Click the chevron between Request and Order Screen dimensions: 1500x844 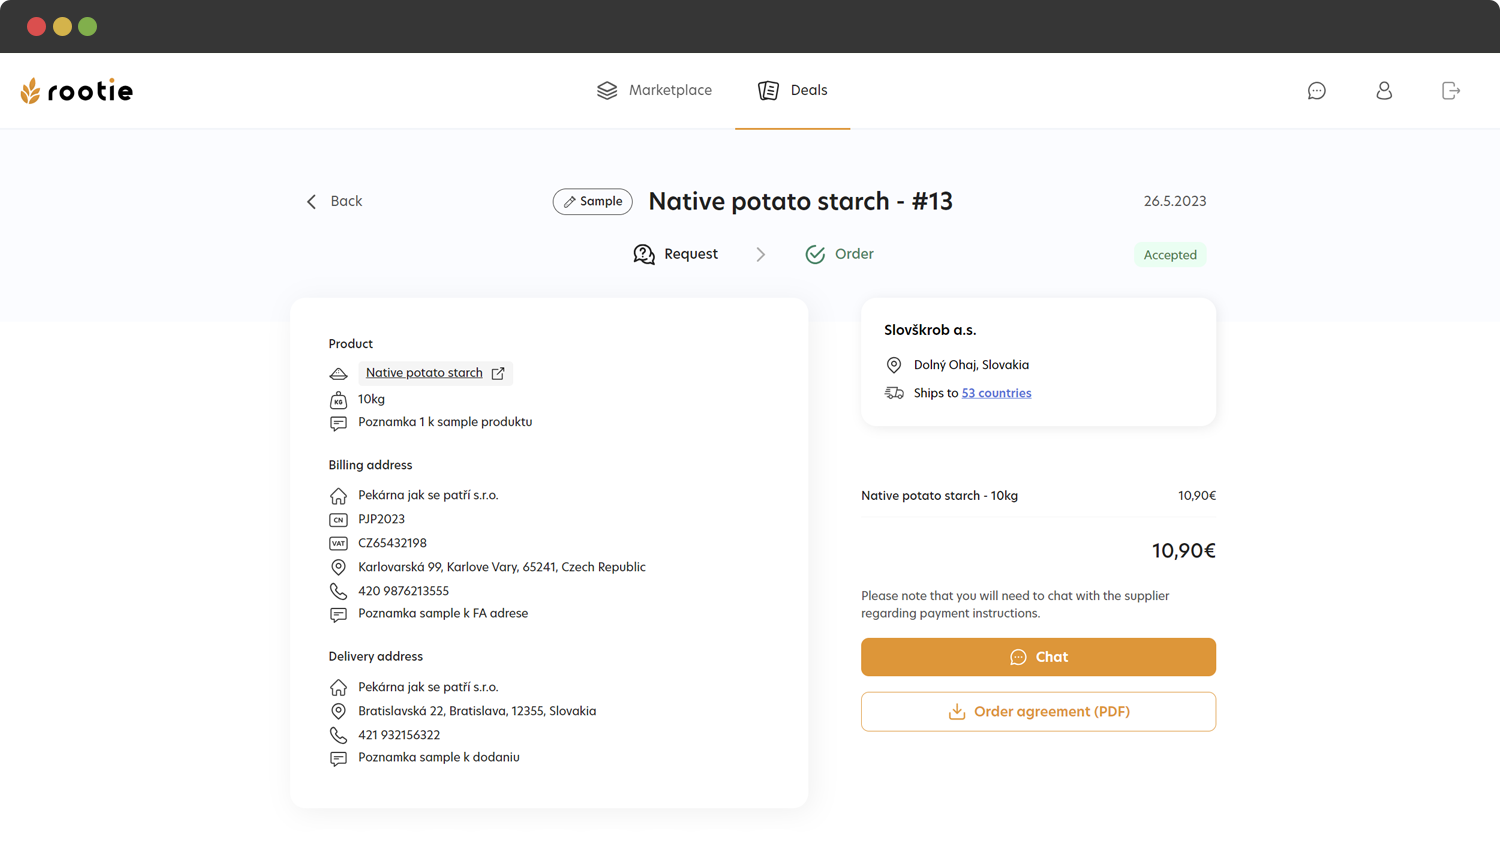[761, 254]
